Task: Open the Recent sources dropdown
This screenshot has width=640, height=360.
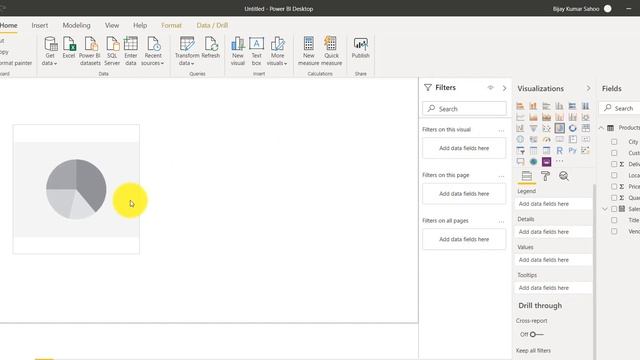Action: [x=153, y=51]
